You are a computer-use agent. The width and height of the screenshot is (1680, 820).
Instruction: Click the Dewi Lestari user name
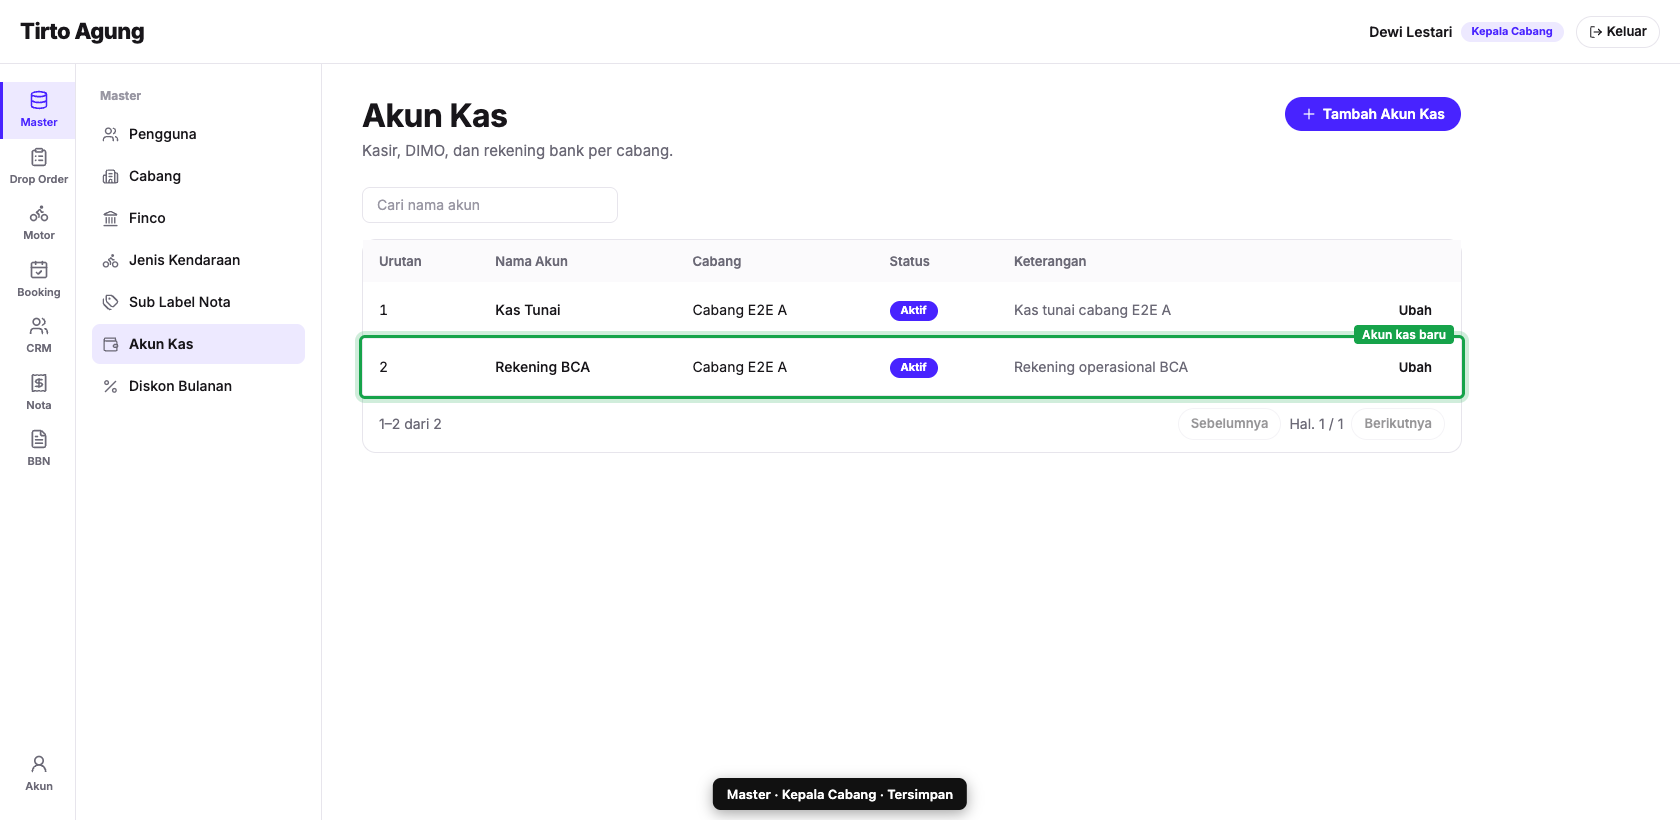pyautogui.click(x=1410, y=32)
